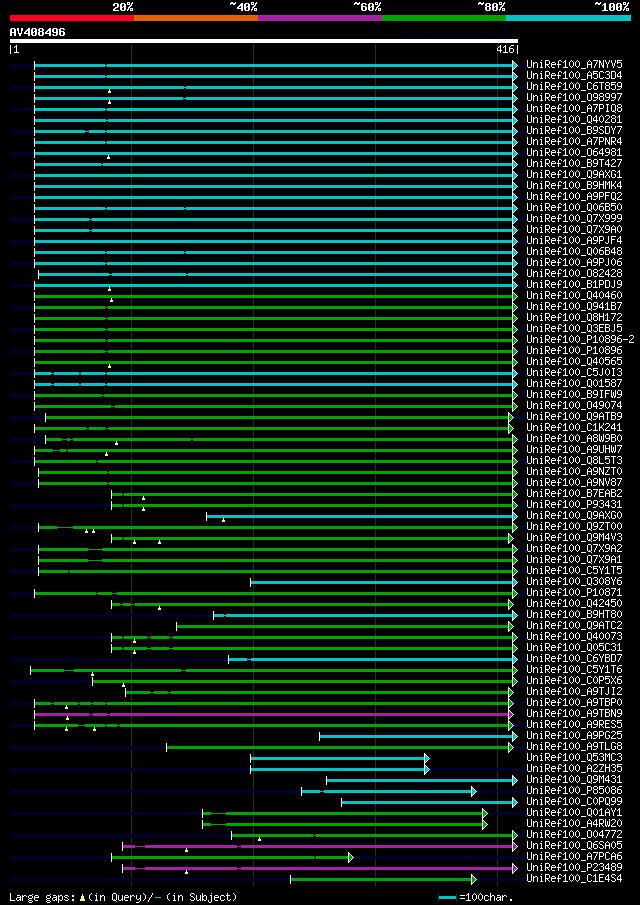The height and width of the screenshot is (905, 640).
Task: Click the cyan 100char scale bar legend
Action: (x=448, y=897)
